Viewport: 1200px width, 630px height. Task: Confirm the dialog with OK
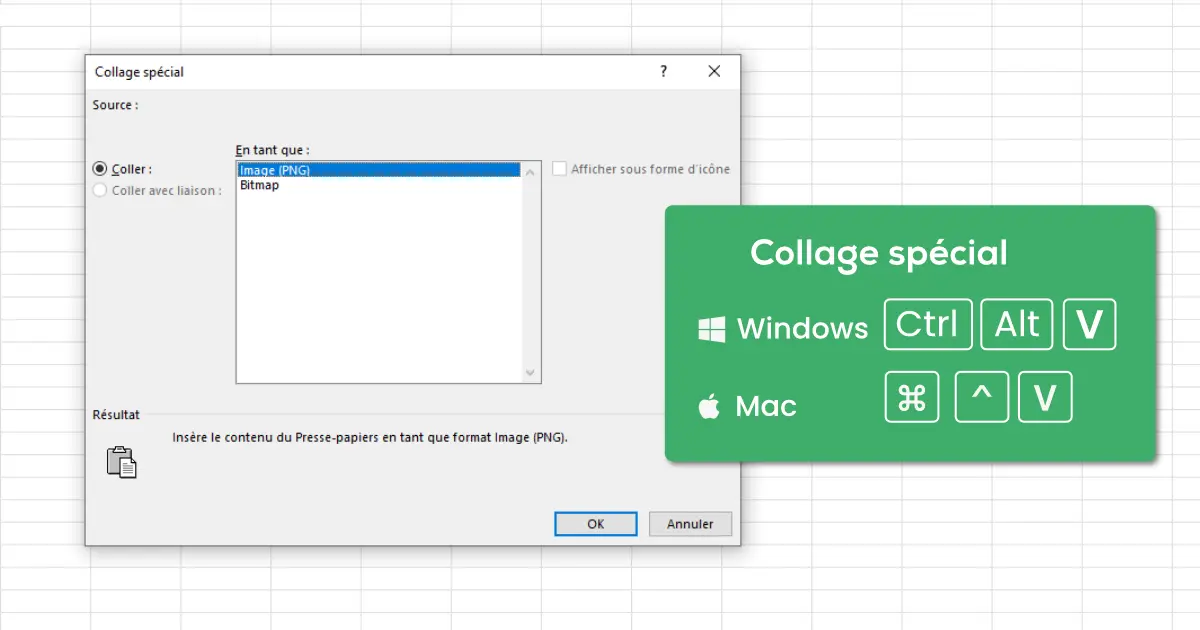click(596, 524)
